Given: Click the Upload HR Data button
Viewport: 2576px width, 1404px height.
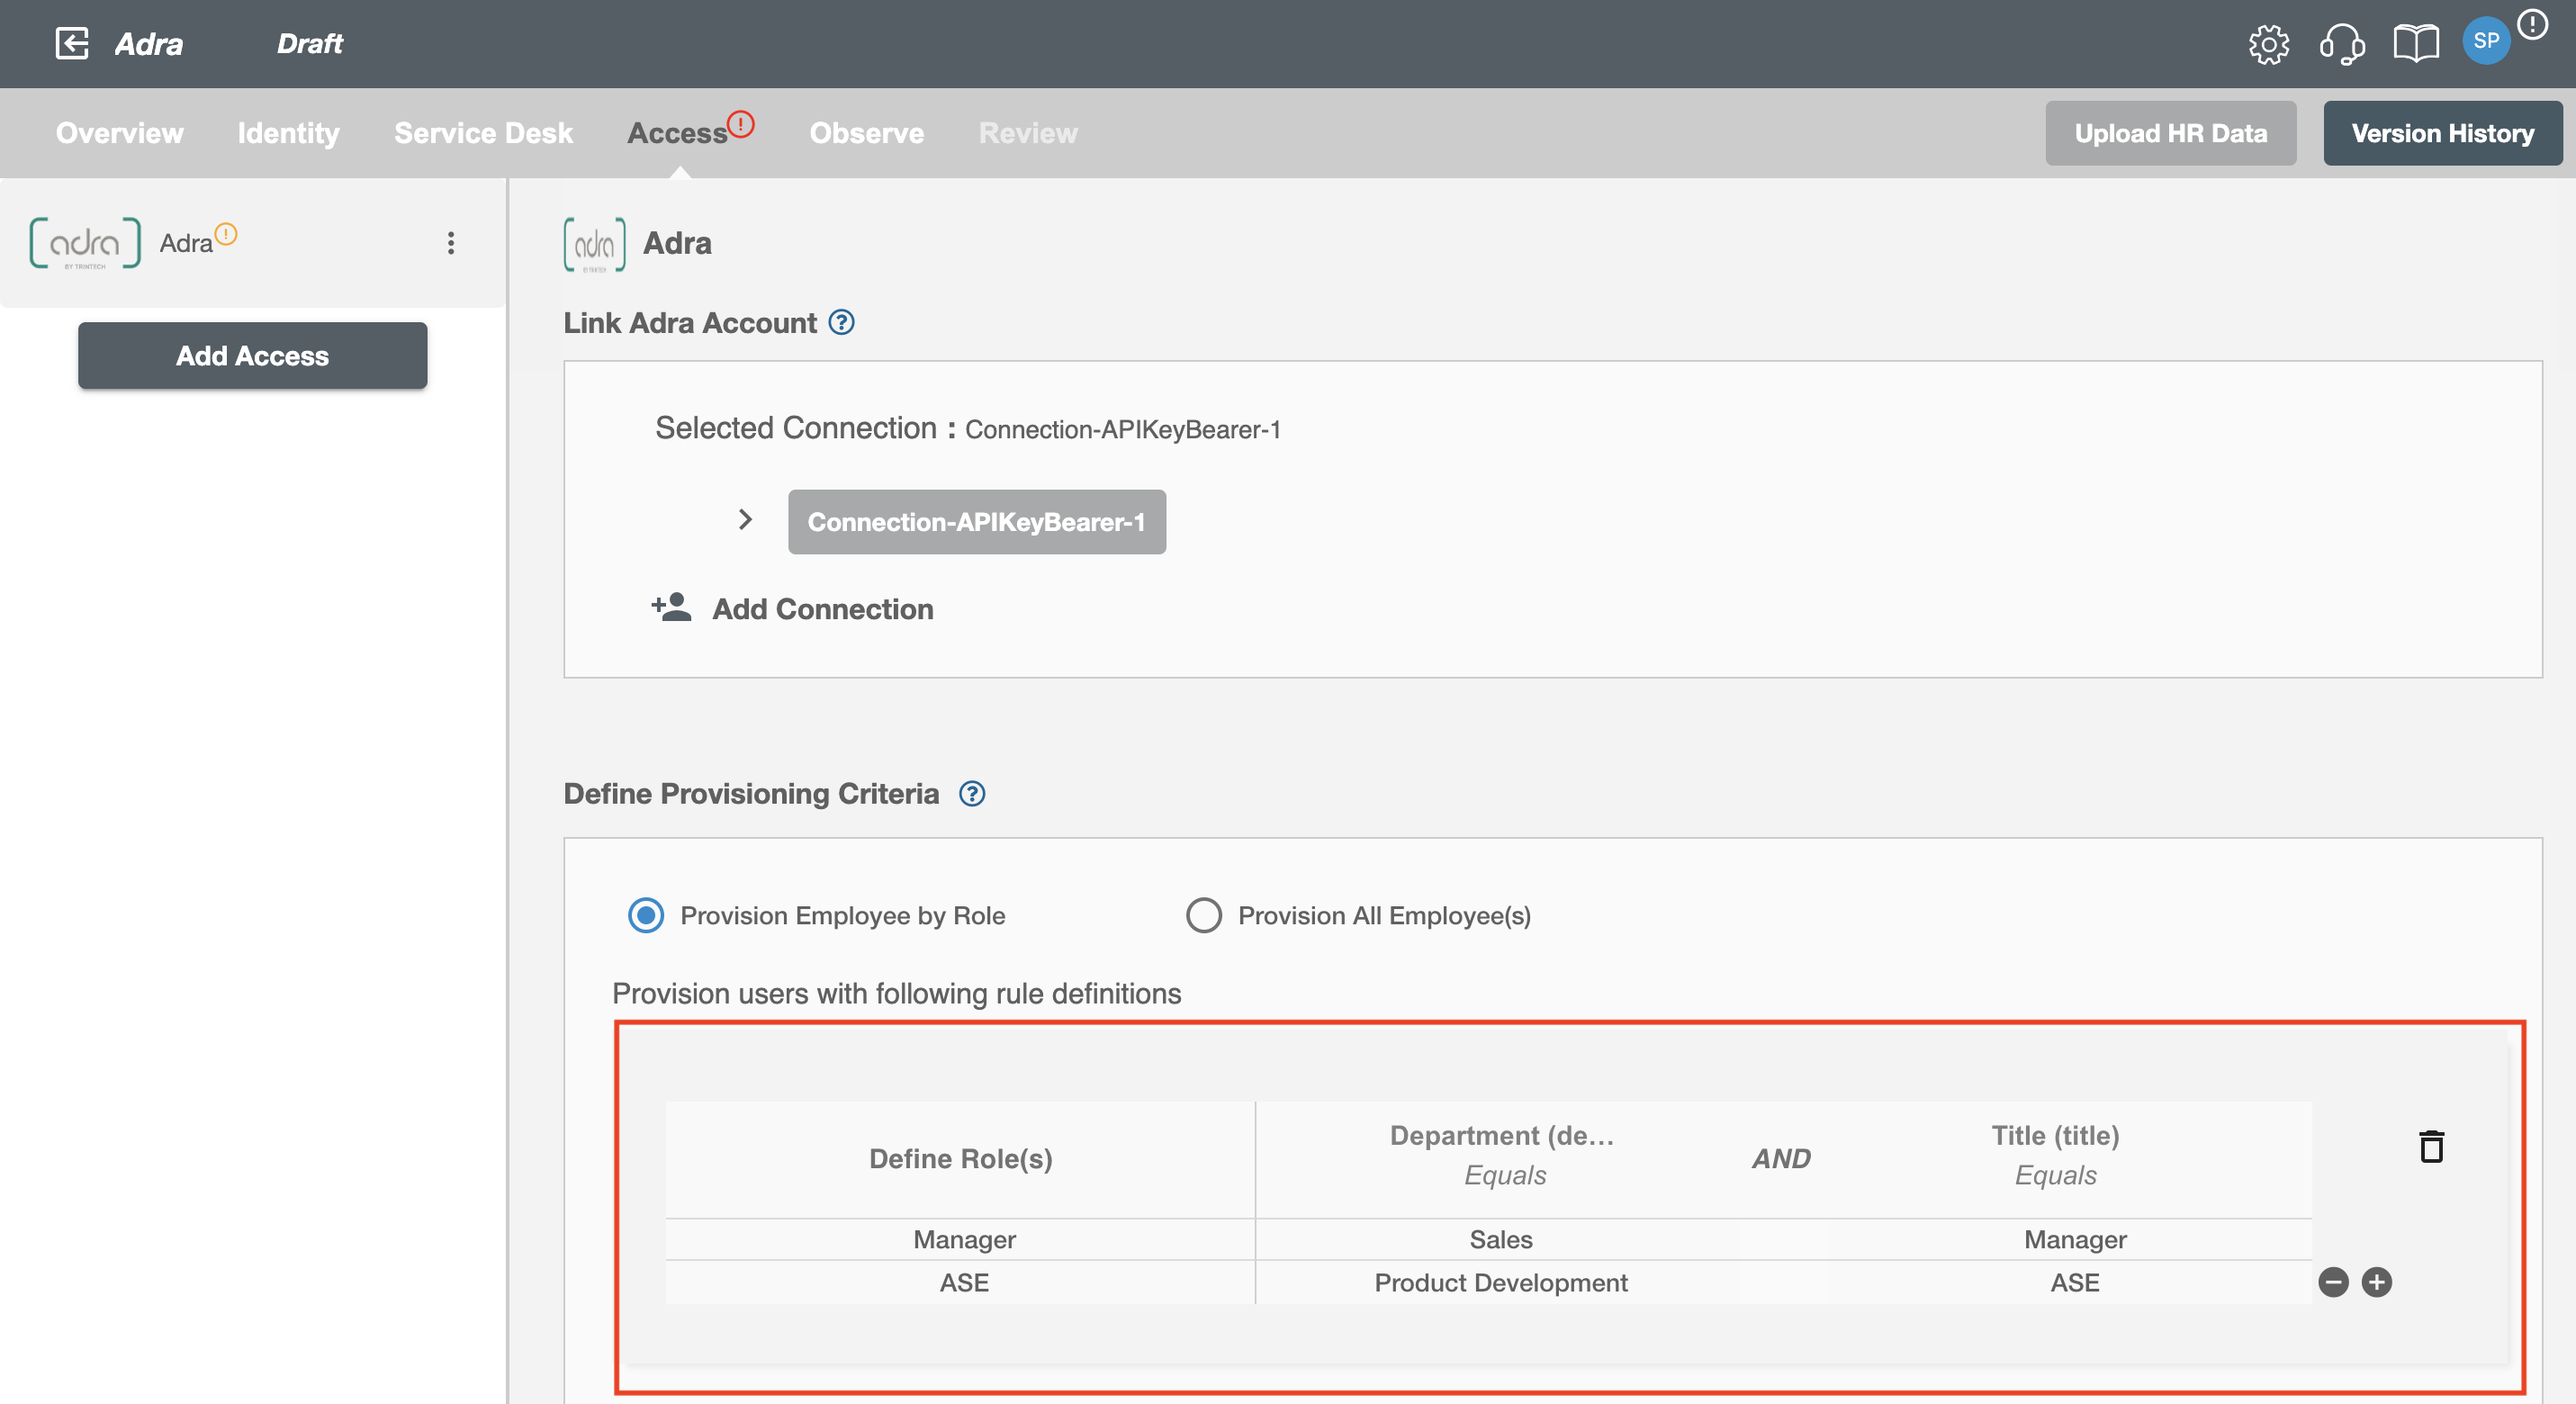Looking at the screenshot, I should coord(2170,133).
